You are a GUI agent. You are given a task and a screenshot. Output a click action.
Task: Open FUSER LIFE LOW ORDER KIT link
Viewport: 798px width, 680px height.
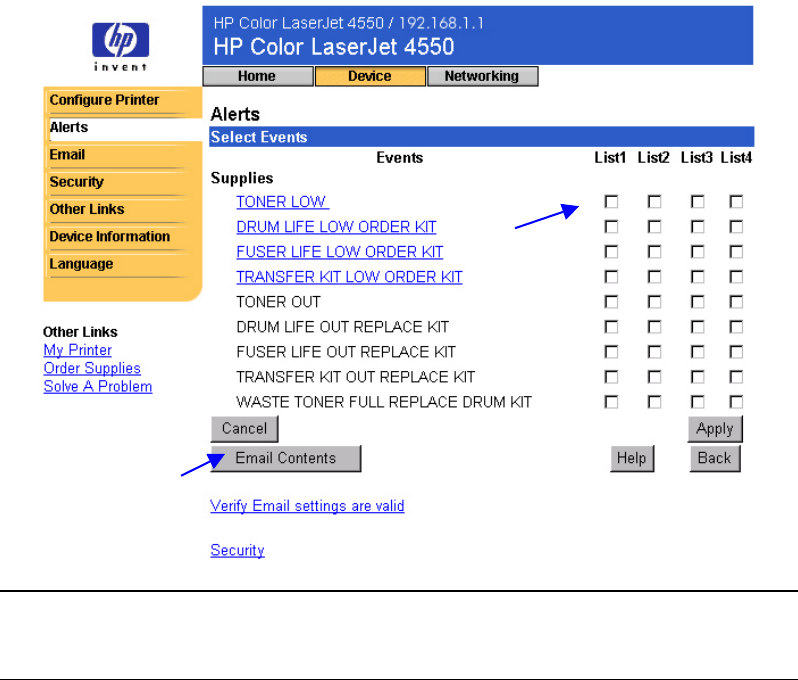pos(340,252)
